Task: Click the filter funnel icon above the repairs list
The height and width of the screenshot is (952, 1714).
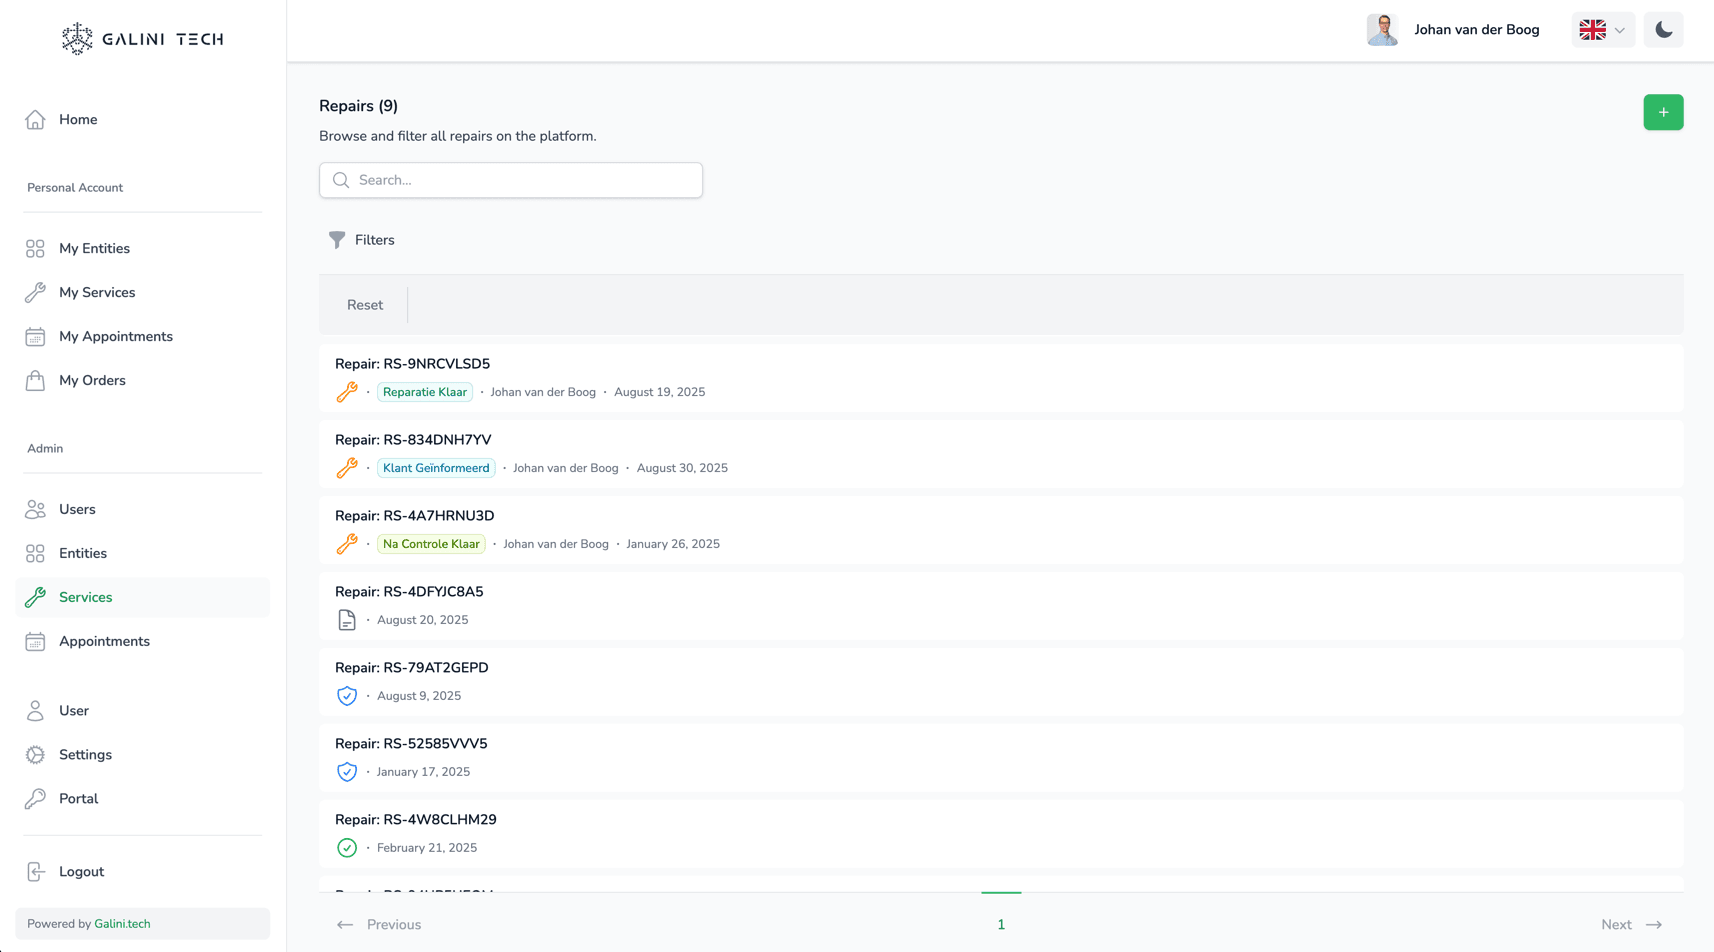Action: [337, 240]
